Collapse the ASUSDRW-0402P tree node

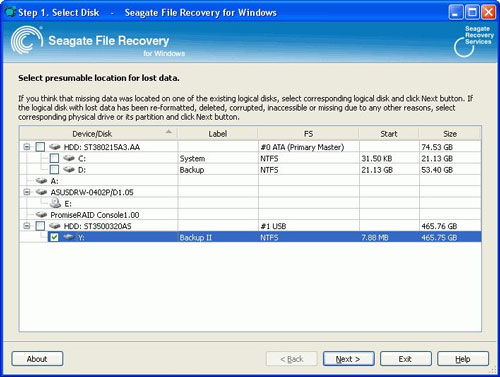(x=27, y=192)
